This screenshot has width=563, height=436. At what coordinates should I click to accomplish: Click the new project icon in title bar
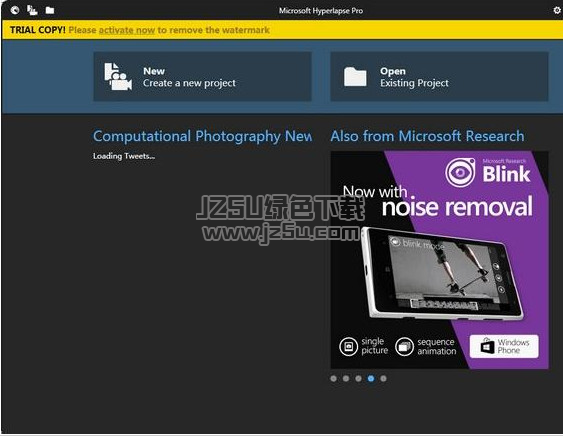[x=32, y=10]
